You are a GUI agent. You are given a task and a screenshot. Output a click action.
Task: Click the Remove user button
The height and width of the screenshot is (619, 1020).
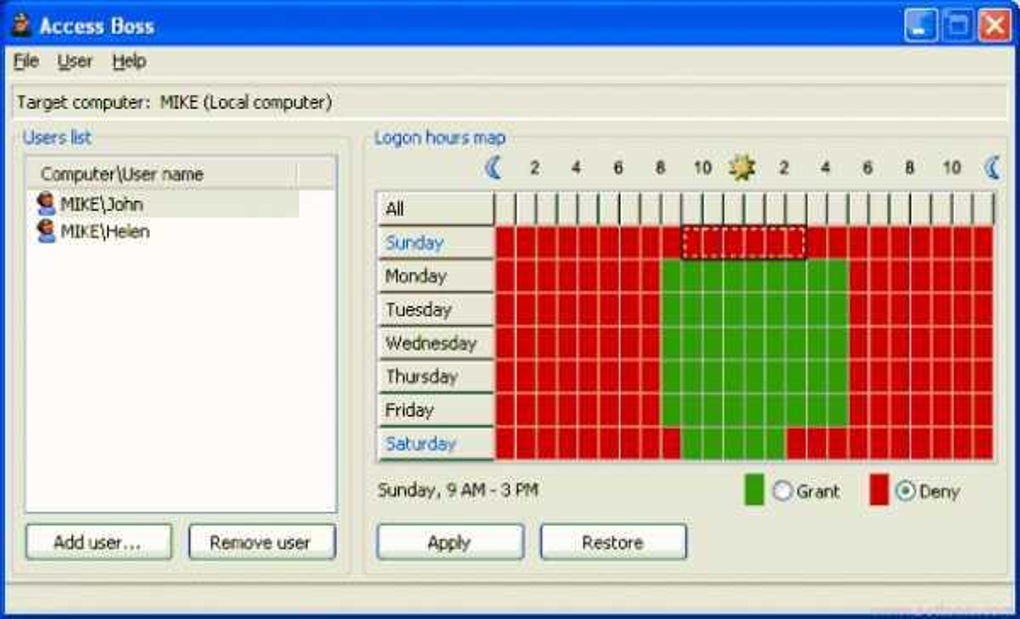(x=262, y=542)
